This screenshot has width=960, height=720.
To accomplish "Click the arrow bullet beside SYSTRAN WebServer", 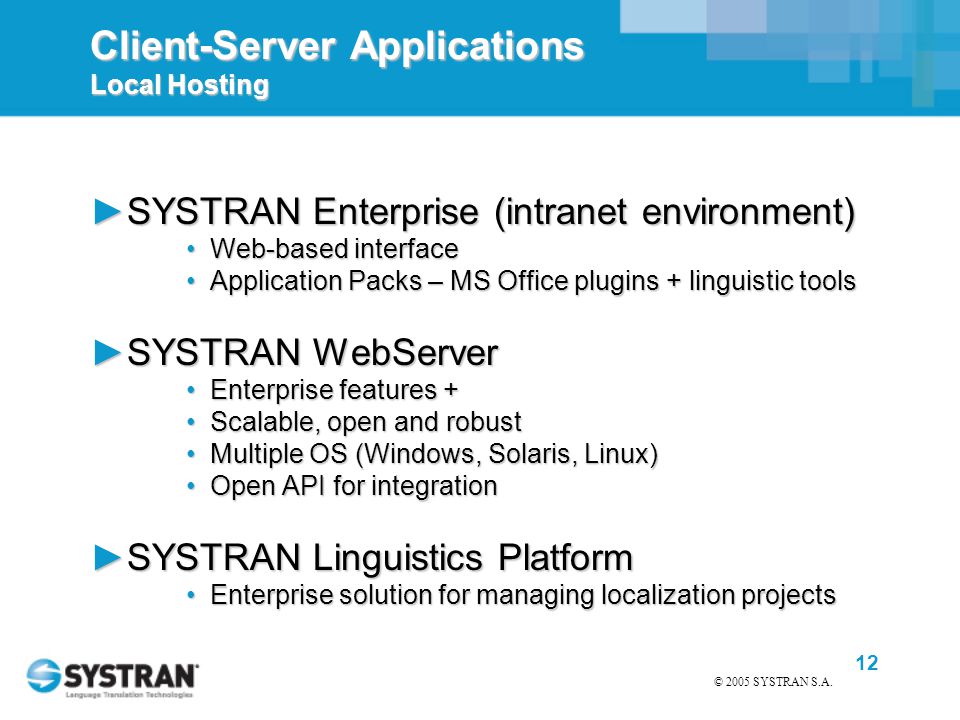I will coord(108,353).
